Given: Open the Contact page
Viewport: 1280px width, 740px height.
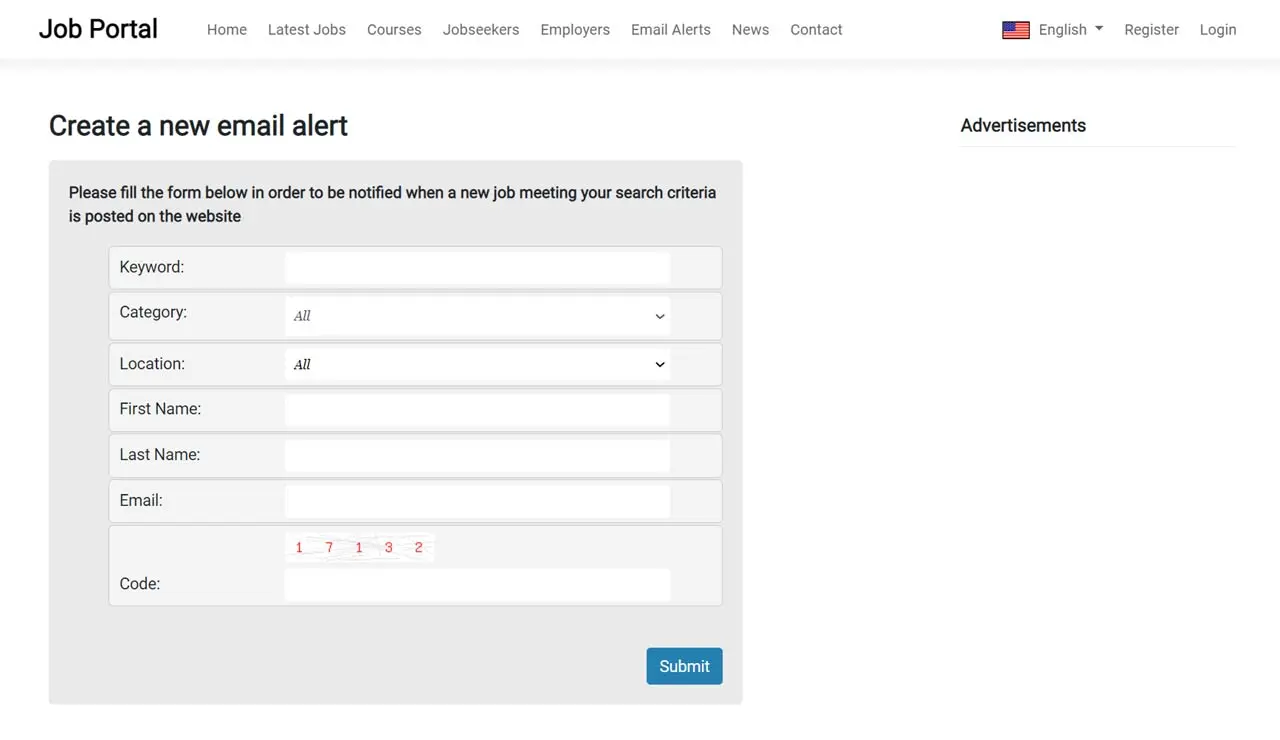Looking at the screenshot, I should pos(816,30).
